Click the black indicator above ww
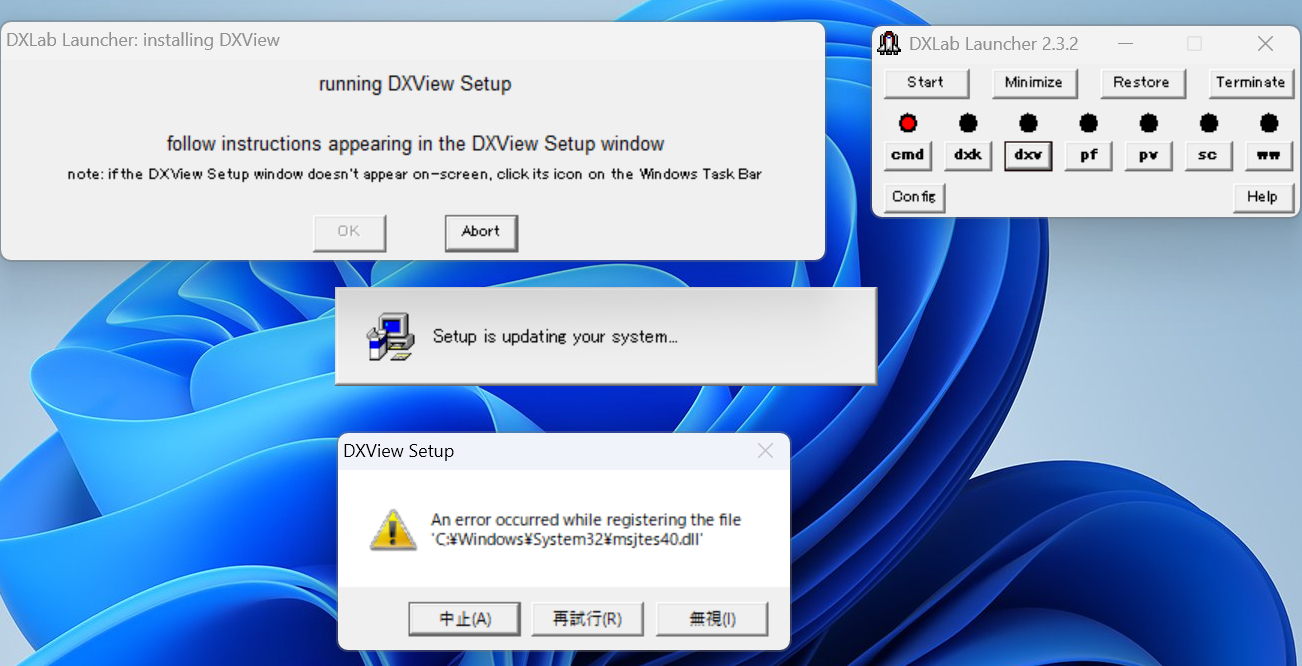This screenshot has width=1302, height=666. (1269, 123)
